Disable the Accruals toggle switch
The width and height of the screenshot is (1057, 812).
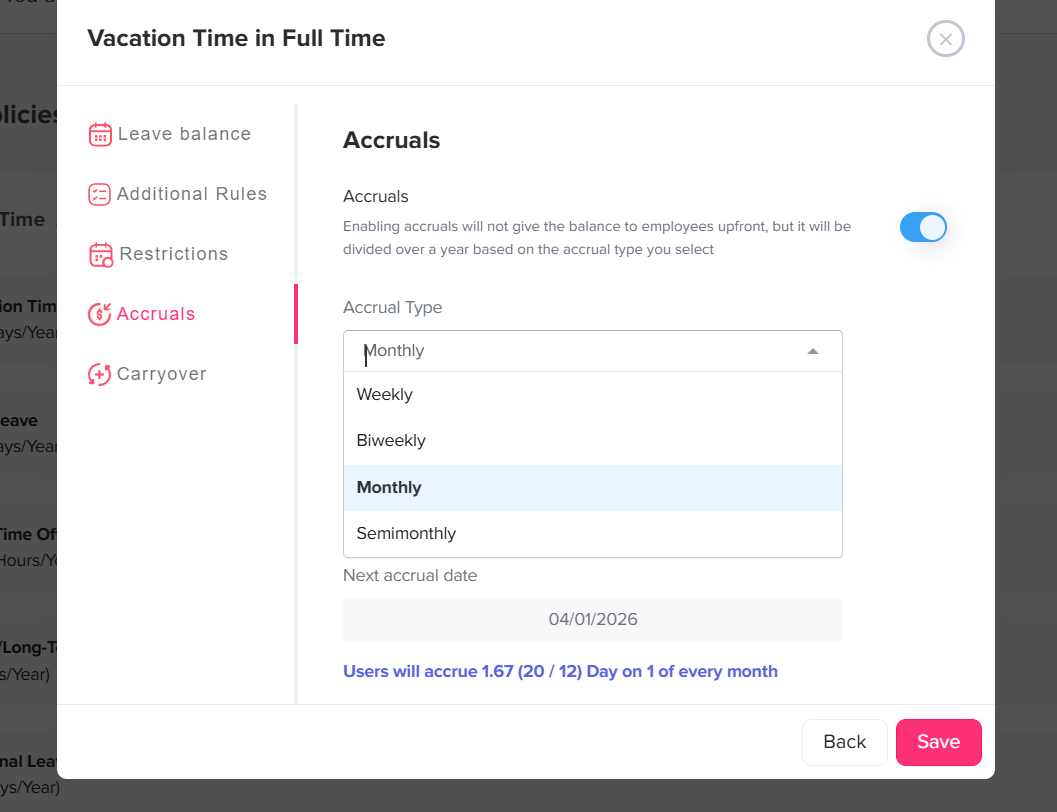(922, 227)
